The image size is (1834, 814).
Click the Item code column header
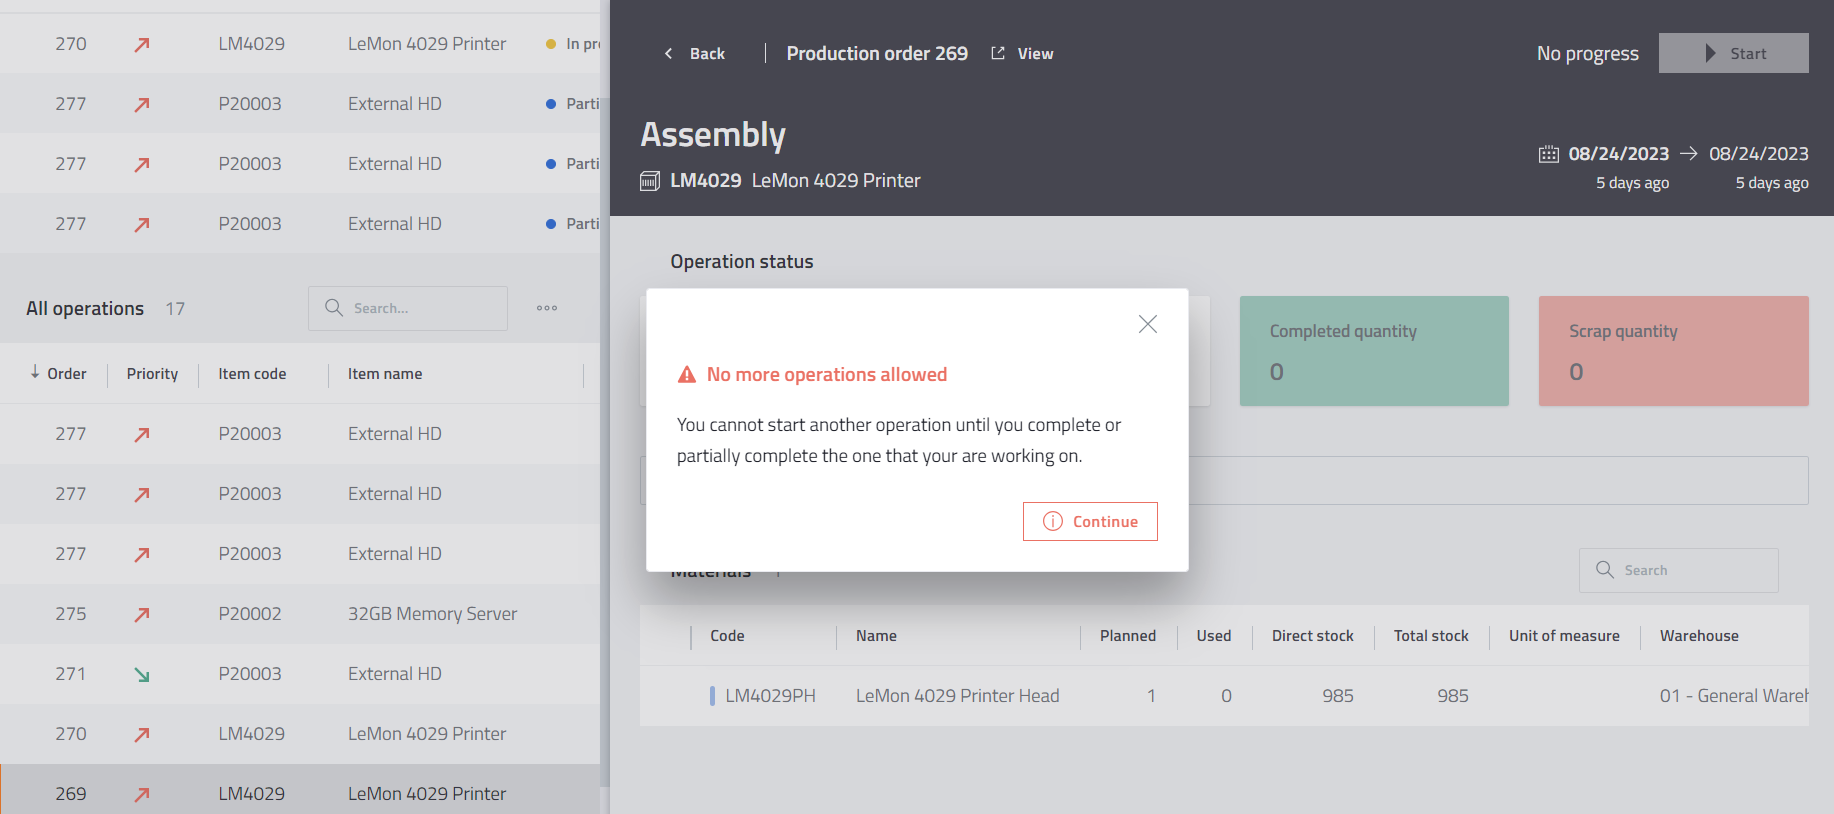pyautogui.click(x=252, y=374)
